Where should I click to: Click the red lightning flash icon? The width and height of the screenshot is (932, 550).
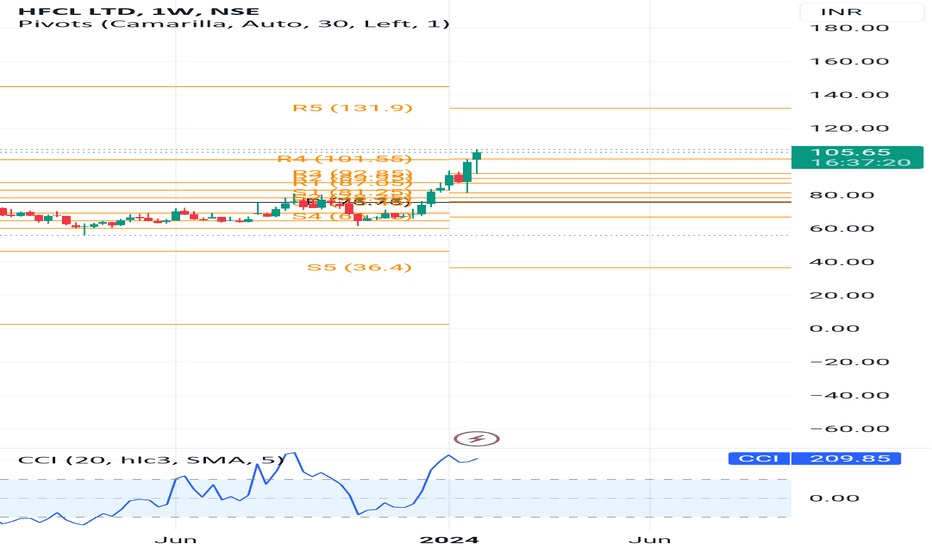pos(476,439)
